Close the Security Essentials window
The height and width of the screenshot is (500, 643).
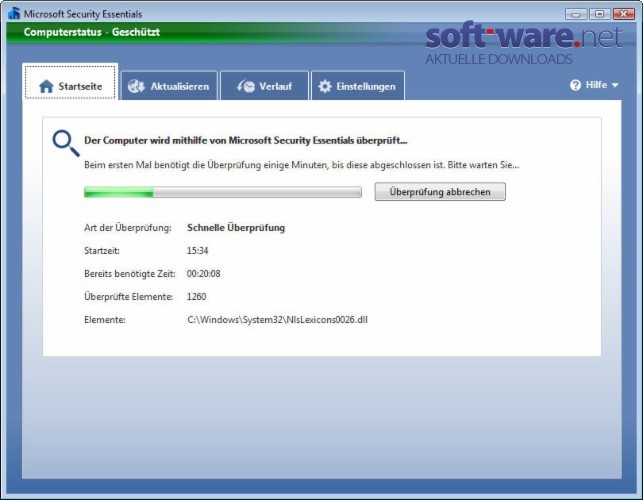tap(624, 14)
